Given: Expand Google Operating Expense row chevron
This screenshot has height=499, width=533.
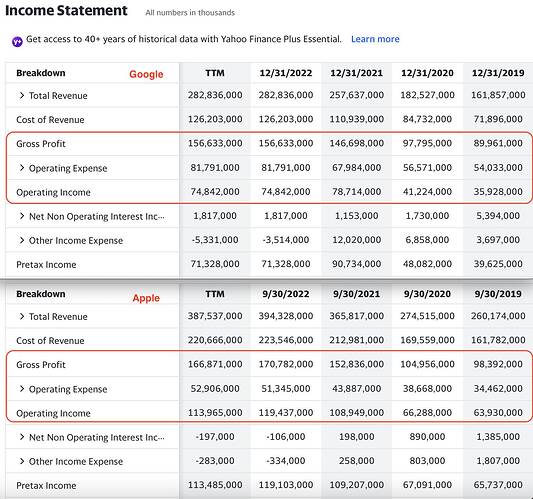Looking at the screenshot, I should coord(22,168).
